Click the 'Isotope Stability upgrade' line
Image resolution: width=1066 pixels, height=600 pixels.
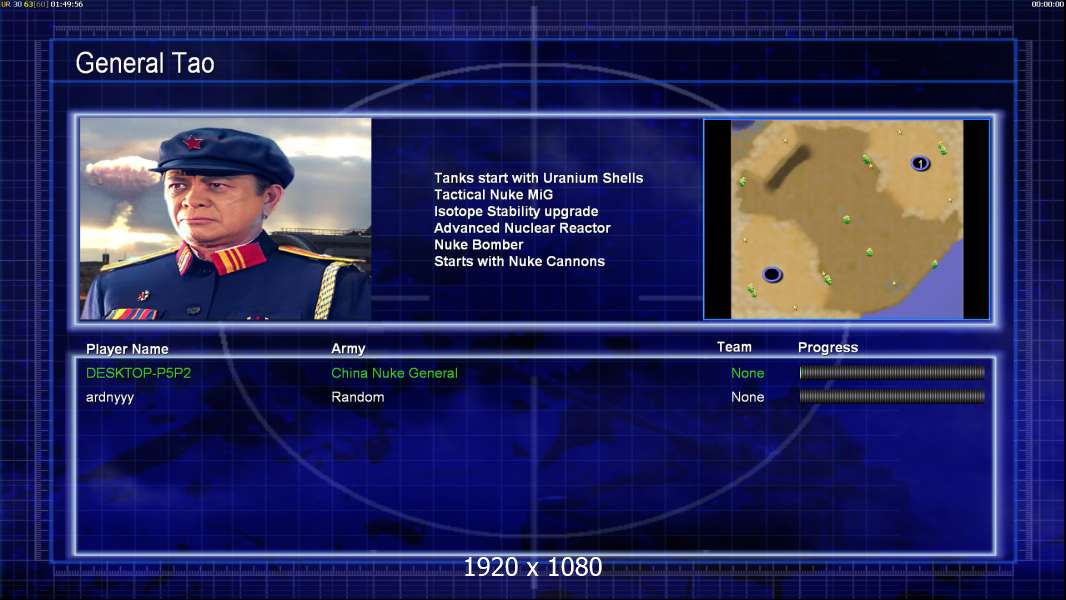pyautogui.click(x=516, y=211)
